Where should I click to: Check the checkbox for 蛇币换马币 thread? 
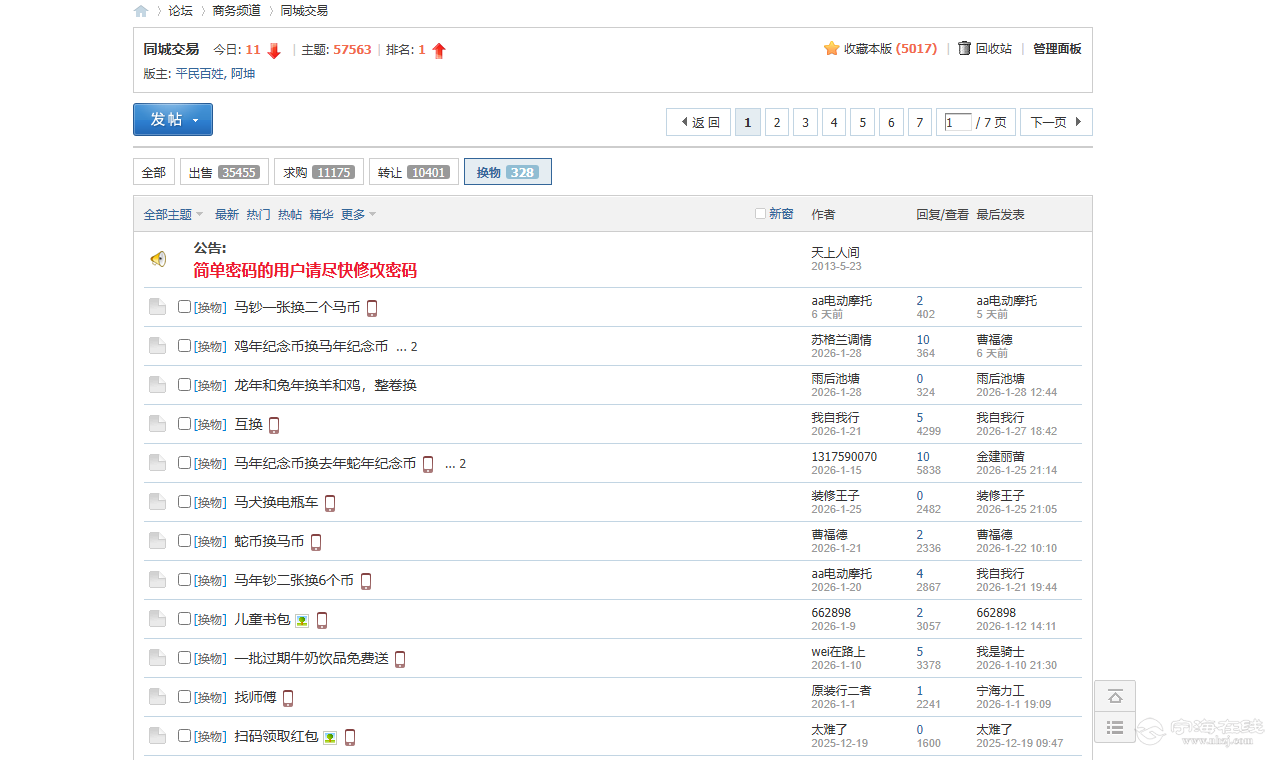pos(184,540)
